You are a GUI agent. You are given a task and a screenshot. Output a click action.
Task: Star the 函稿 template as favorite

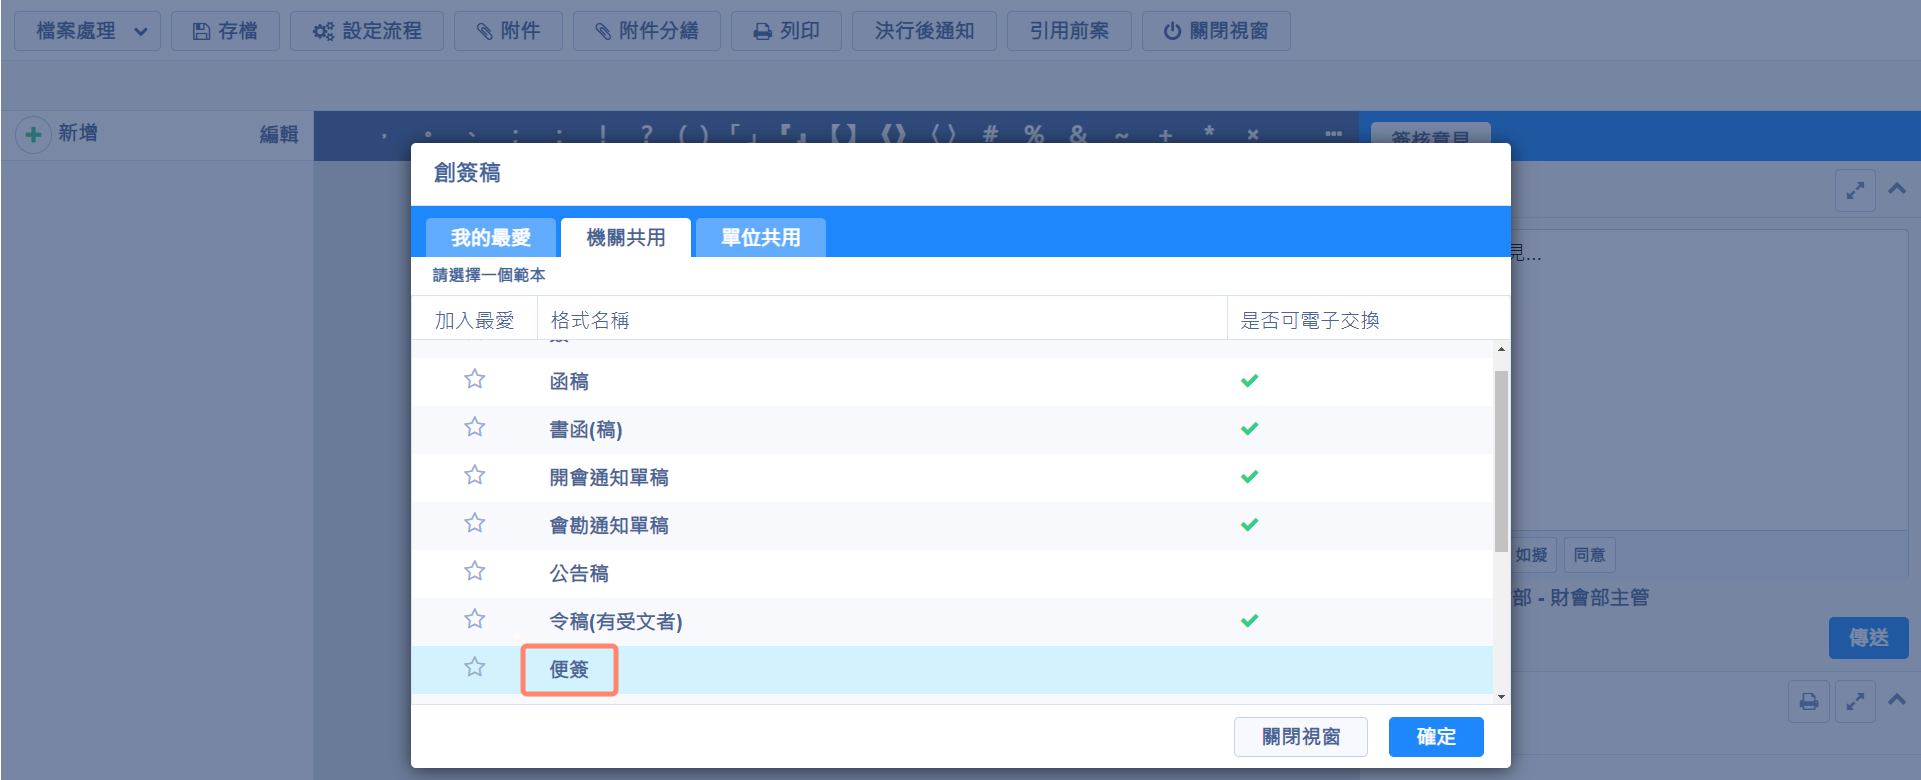point(474,380)
